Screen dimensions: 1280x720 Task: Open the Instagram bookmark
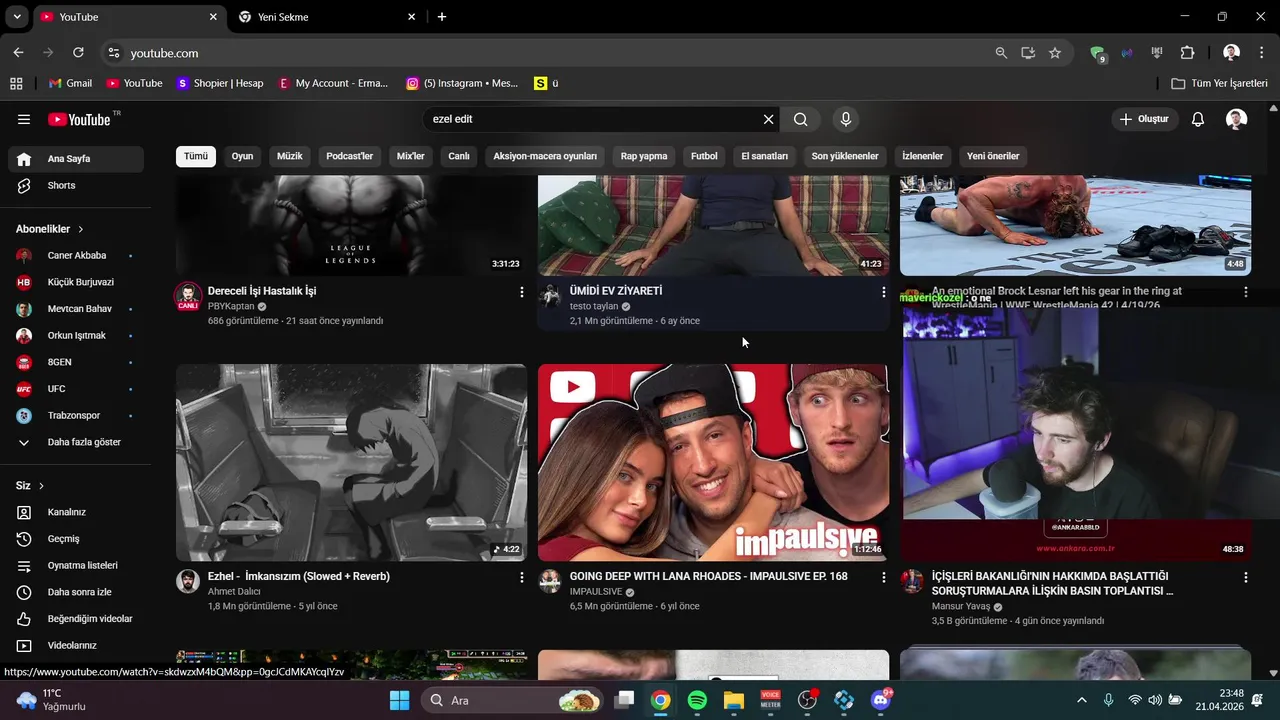pyautogui.click(x=462, y=83)
